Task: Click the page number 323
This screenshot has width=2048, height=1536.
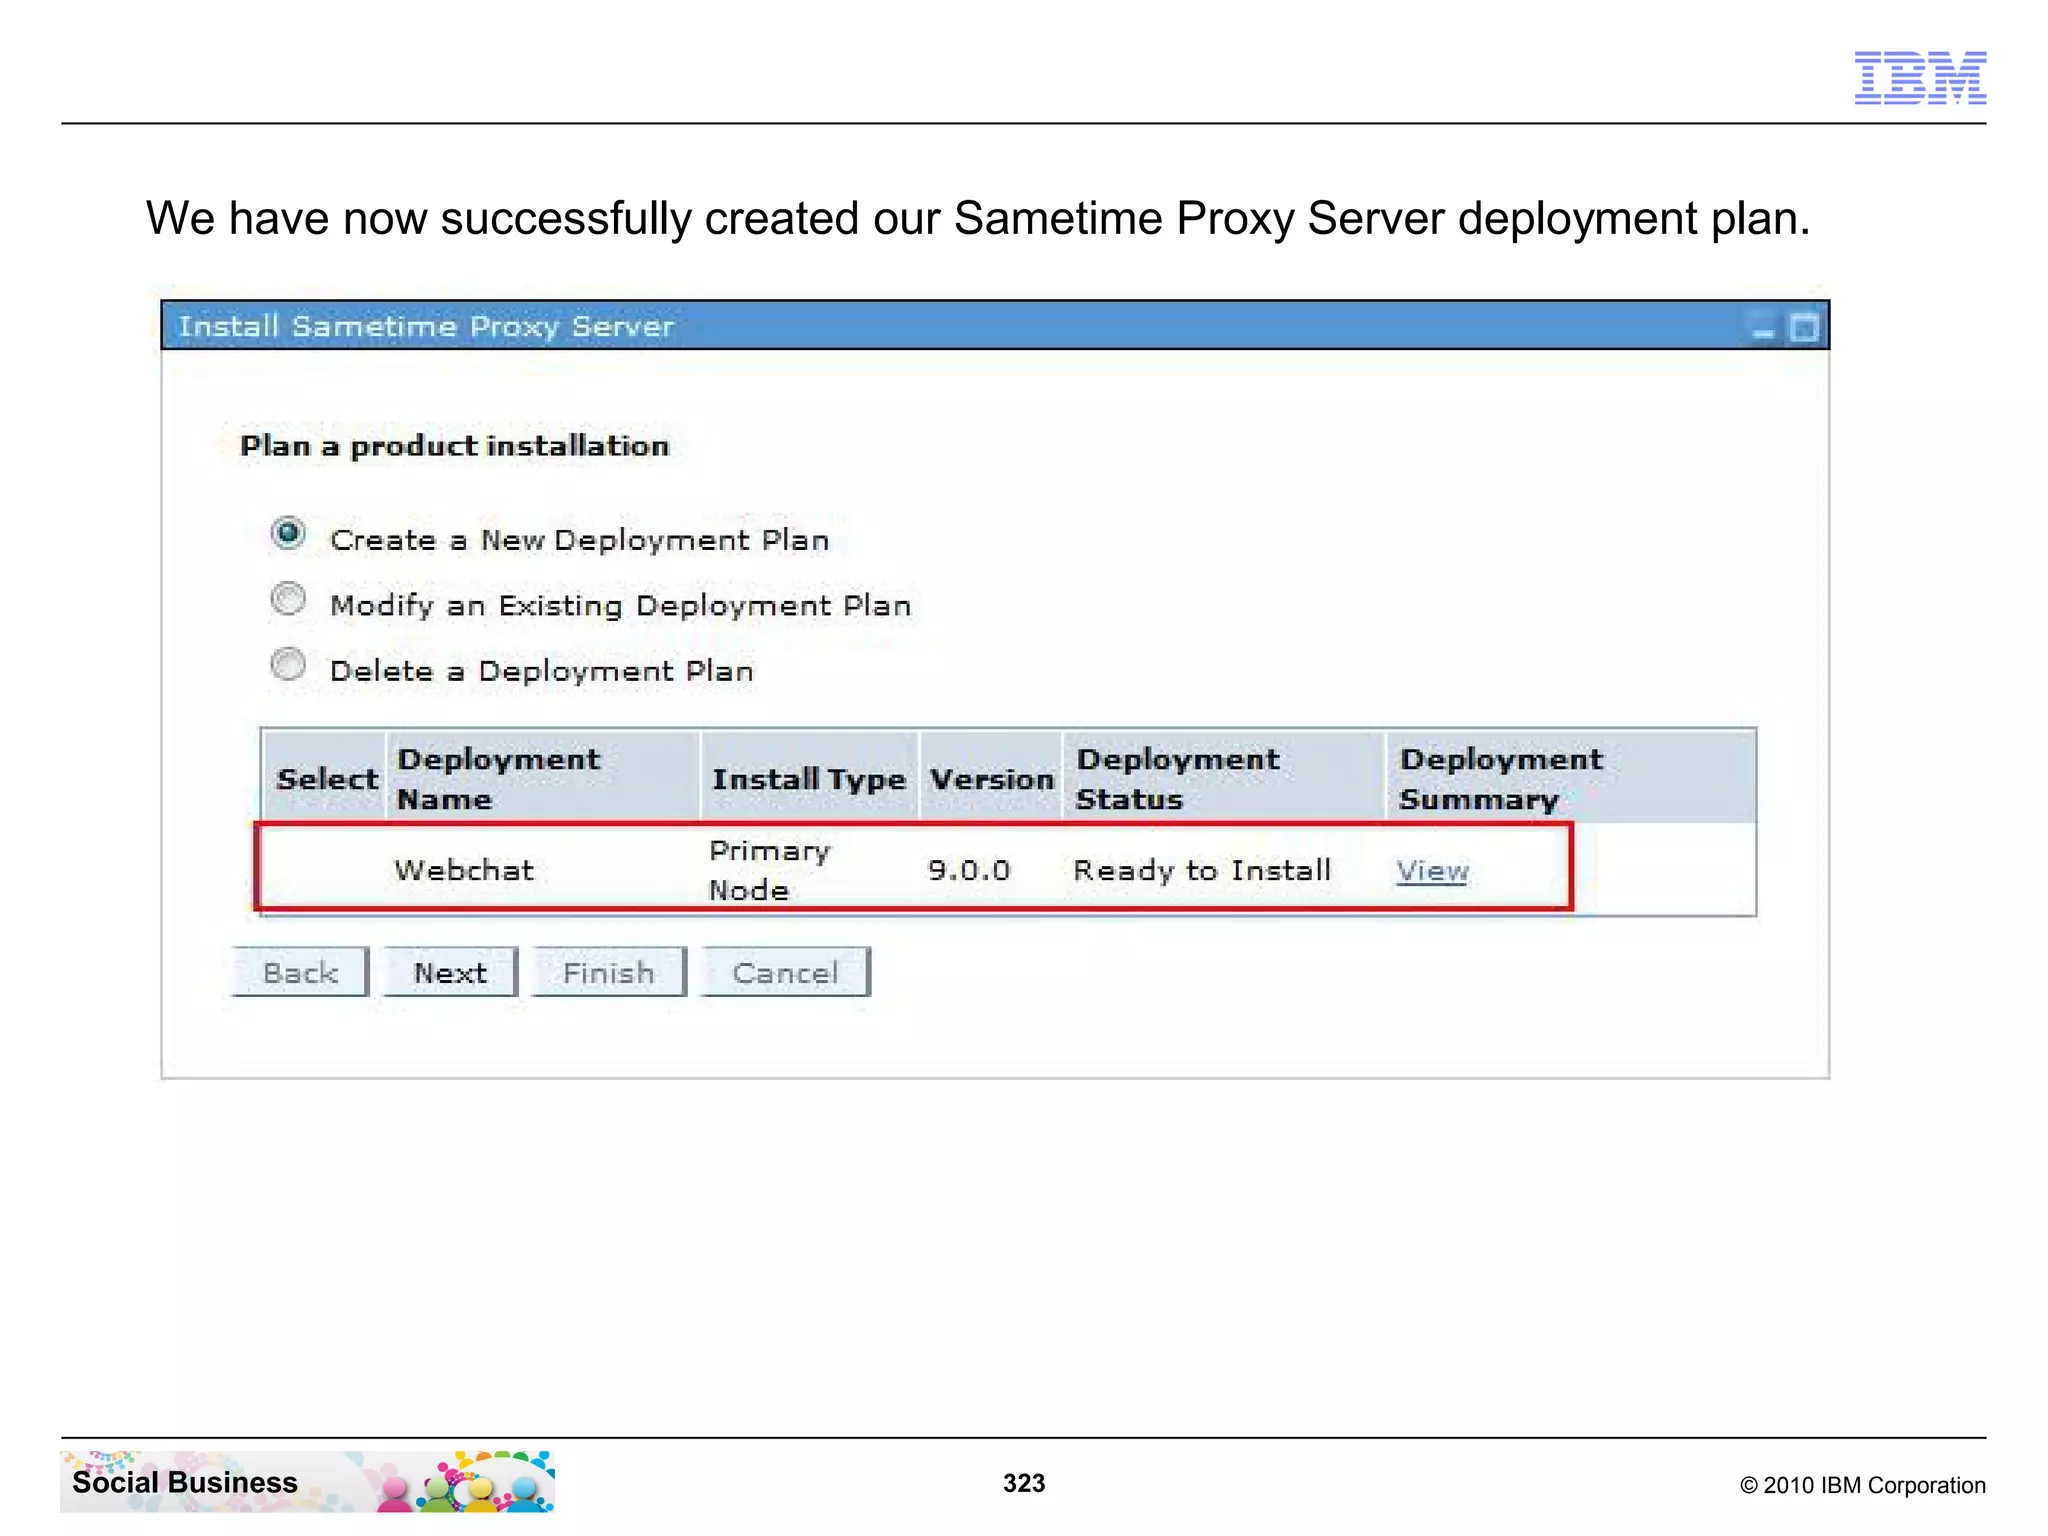Action: [1024, 1483]
